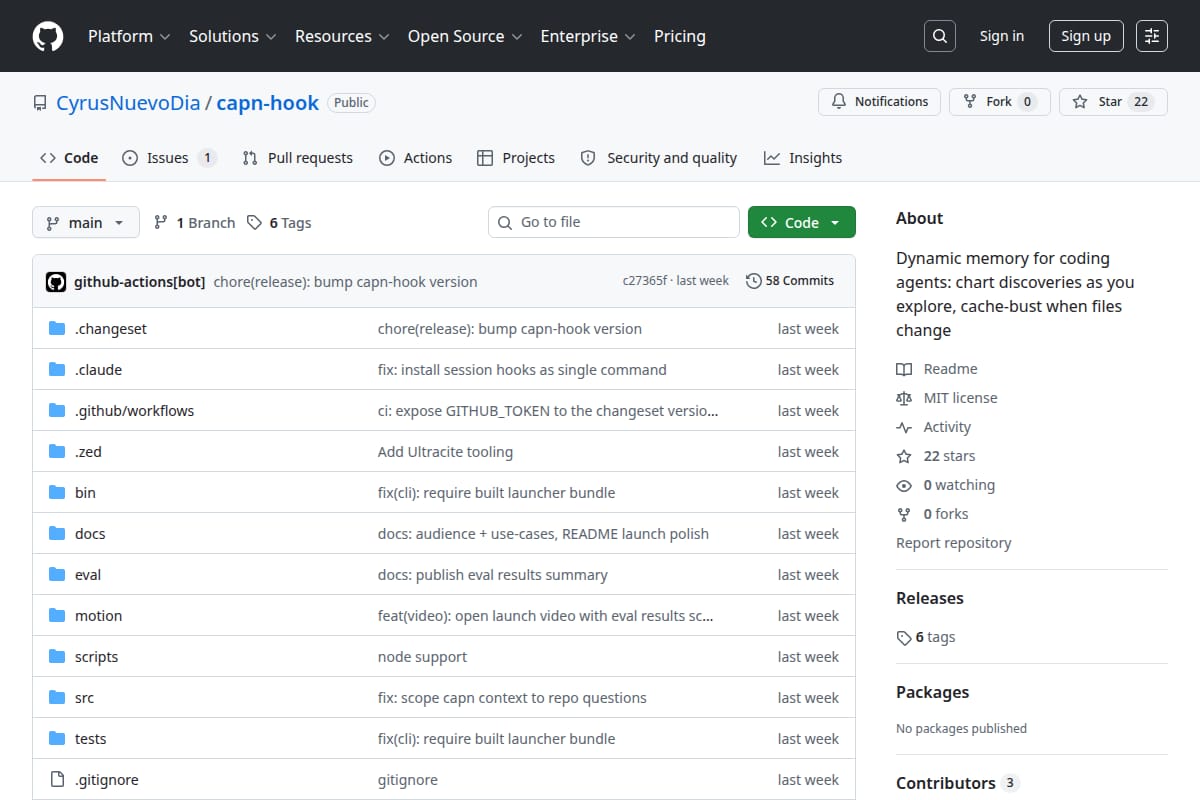Viewport: 1200px width, 800px height.
Task: Click the scripts folder icon
Action: pyautogui.click(x=57, y=657)
